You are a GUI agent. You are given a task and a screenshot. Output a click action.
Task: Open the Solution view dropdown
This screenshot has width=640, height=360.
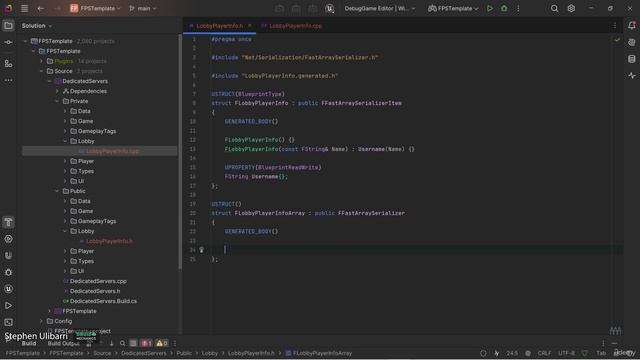click(37, 26)
